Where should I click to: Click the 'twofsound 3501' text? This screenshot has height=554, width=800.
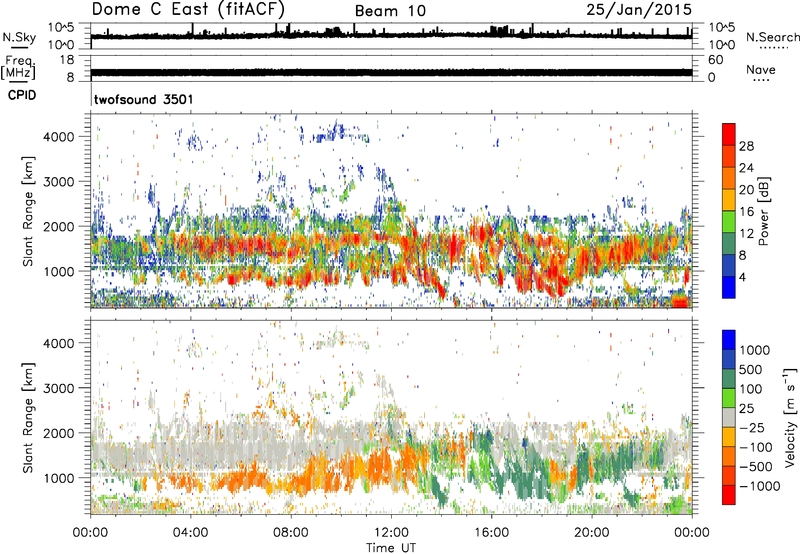(144, 99)
